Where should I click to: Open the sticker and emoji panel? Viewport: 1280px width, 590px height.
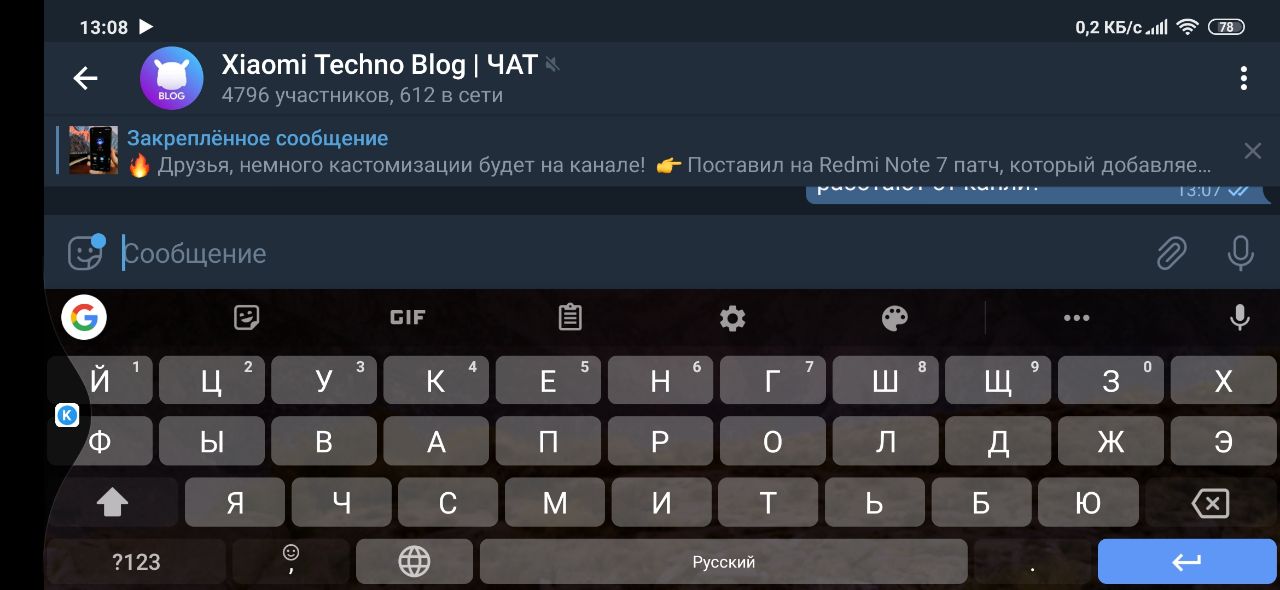pyautogui.click(x=86, y=252)
